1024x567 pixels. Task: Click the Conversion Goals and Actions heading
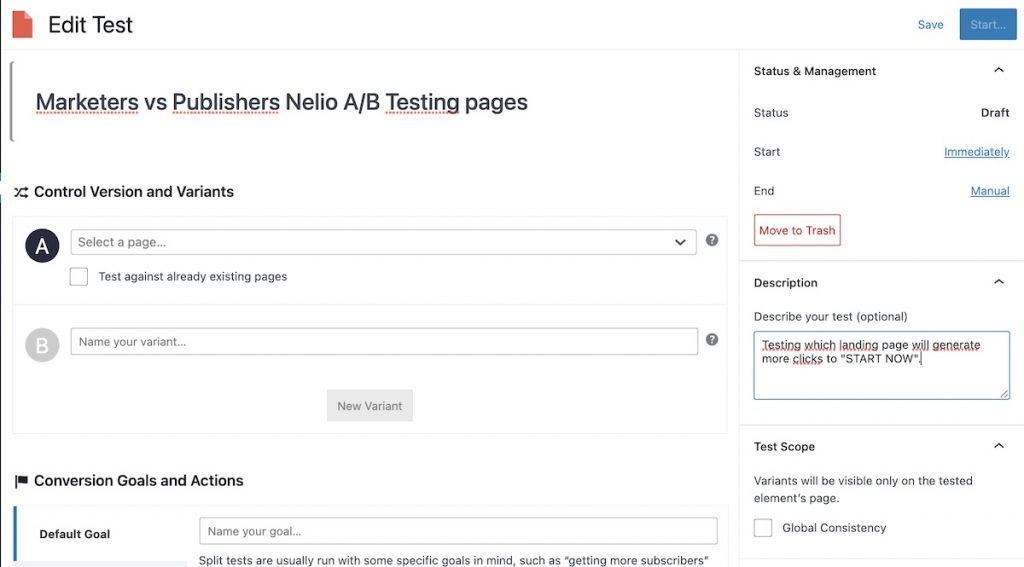[138, 480]
